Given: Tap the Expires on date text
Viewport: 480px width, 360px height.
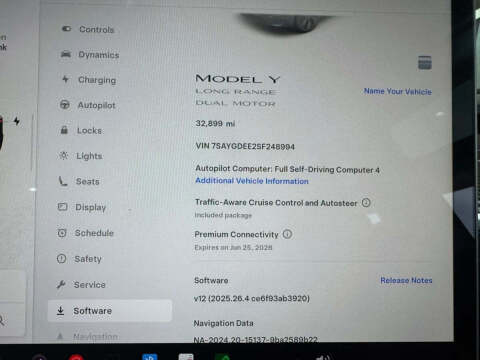Looking at the screenshot, I should (233, 247).
